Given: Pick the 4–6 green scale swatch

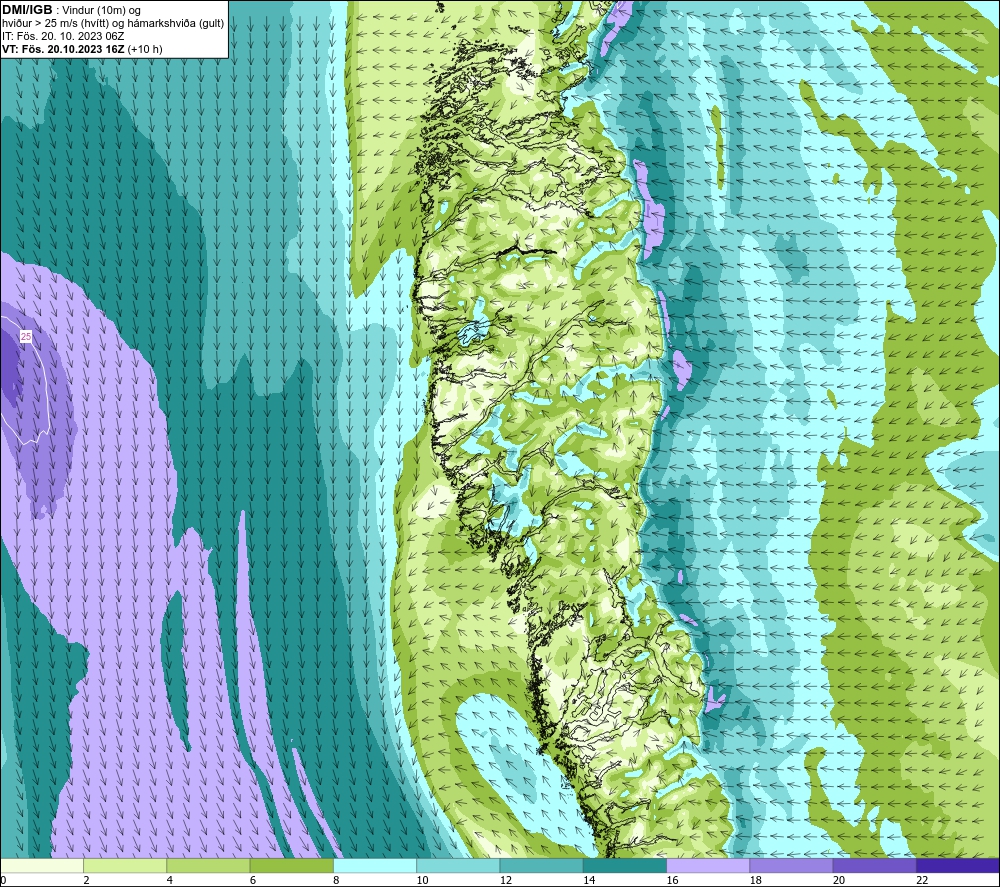Looking at the screenshot, I should point(208,865).
